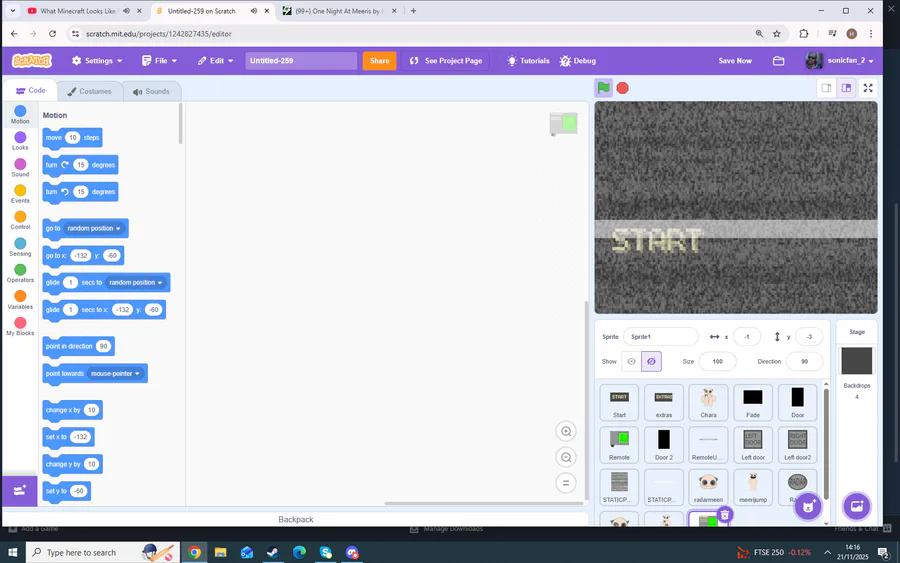Open the Windows Start menu

12,553
